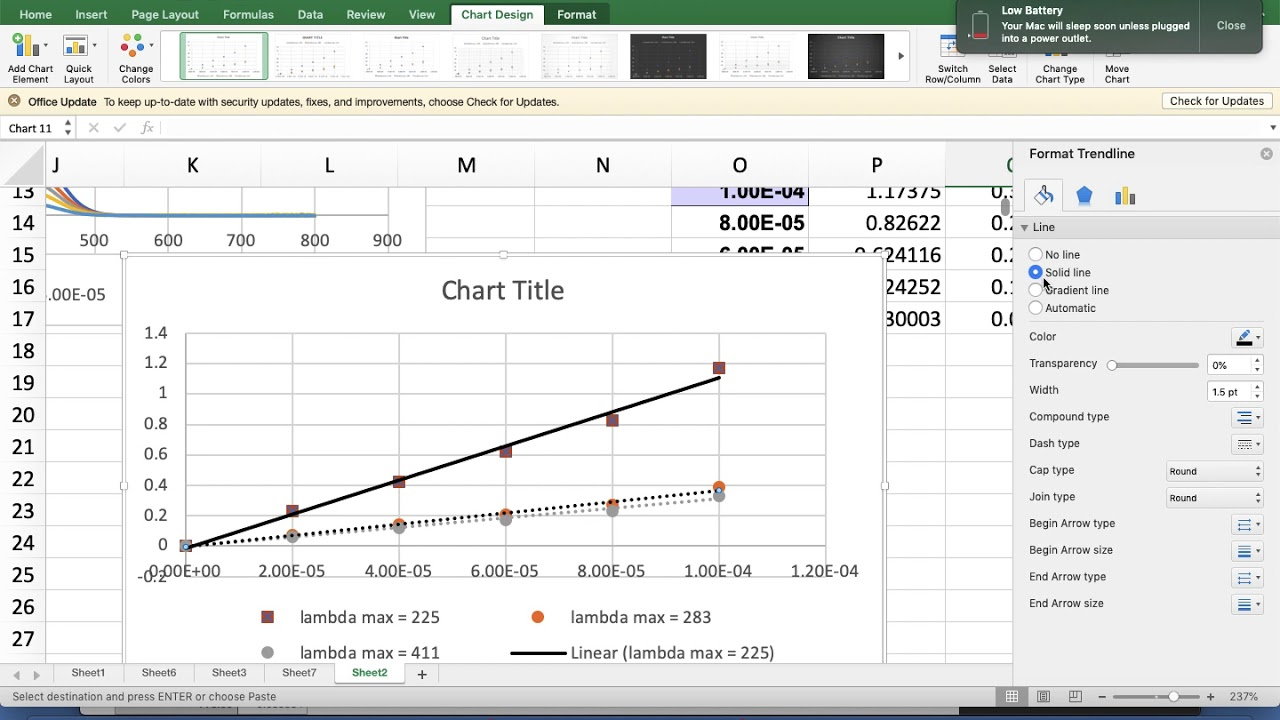Click the formula bar cancel X icon
Image resolution: width=1280 pixels, height=720 pixels.
pos(94,128)
